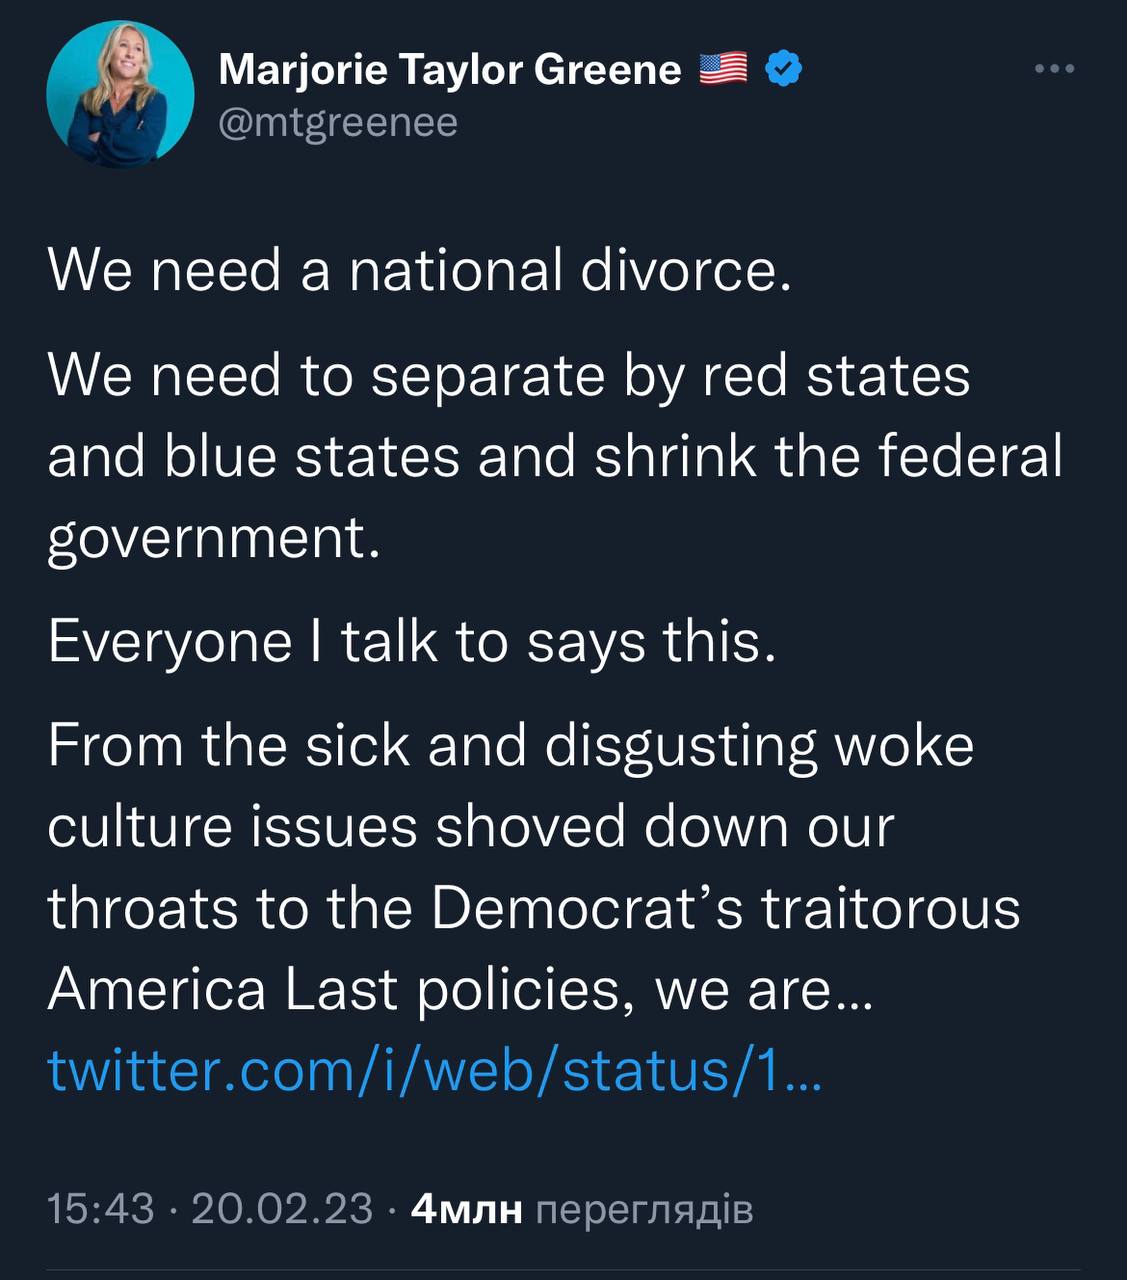Click the 20.02.23 post date
The width and height of the screenshot is (1127, 1280).
281,1209
